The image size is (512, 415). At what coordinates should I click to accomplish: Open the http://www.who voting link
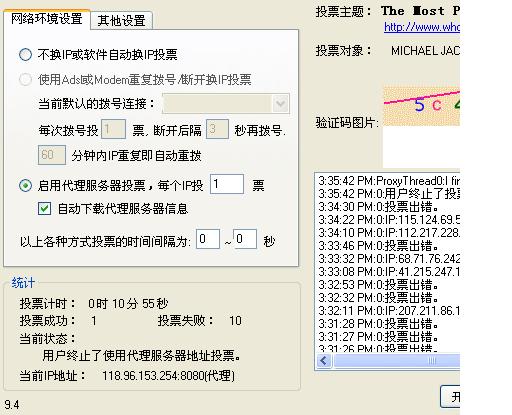click(x=422, y=27)
